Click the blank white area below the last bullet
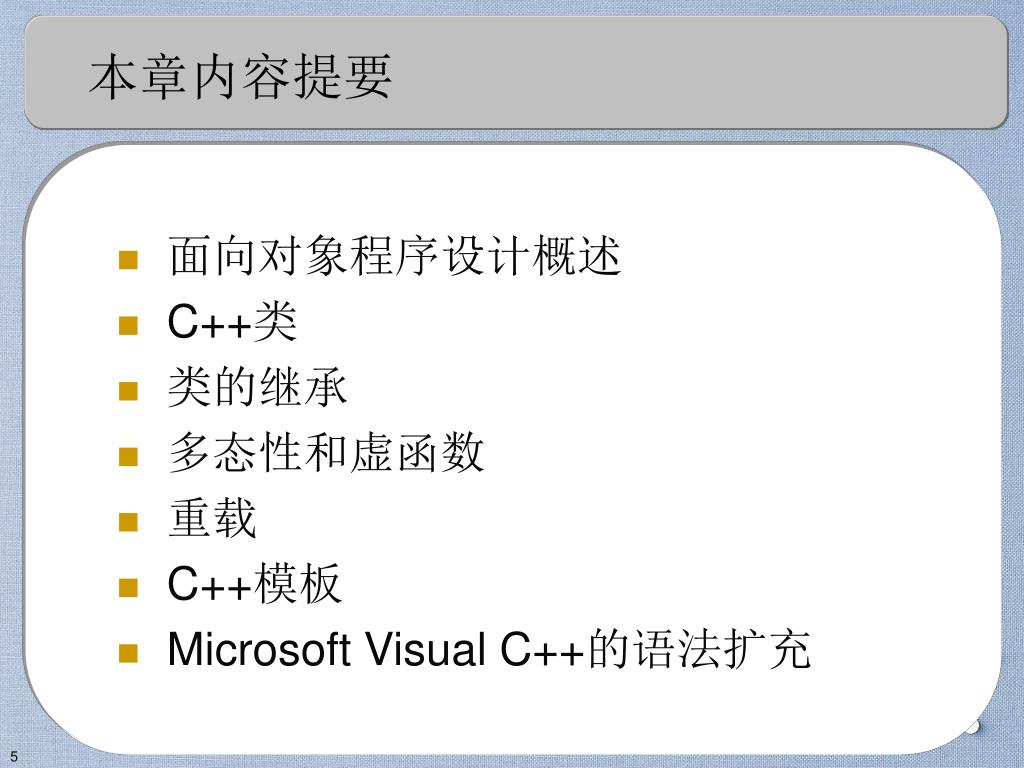1024x768 pixels. (x=509, y=712)
